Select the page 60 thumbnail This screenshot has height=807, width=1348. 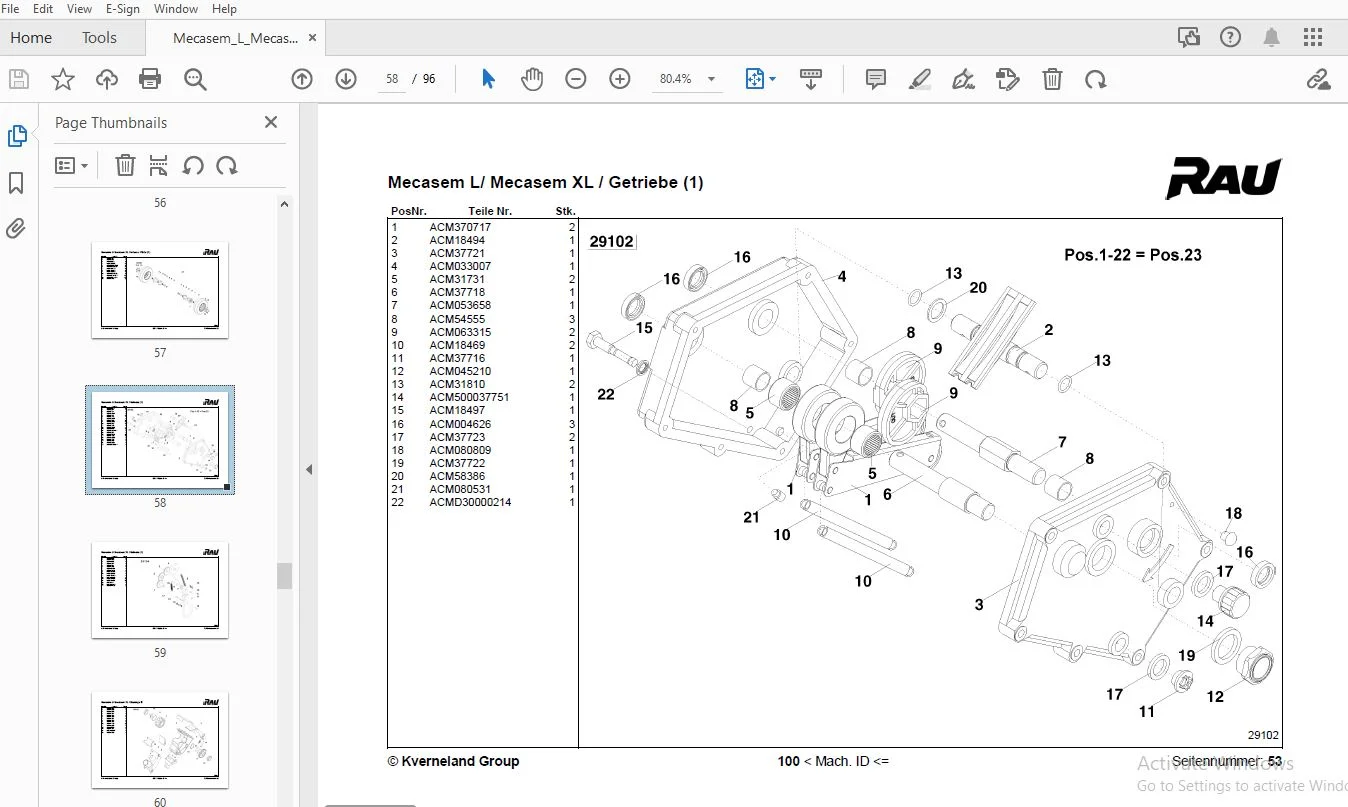(x=160, y=740)
